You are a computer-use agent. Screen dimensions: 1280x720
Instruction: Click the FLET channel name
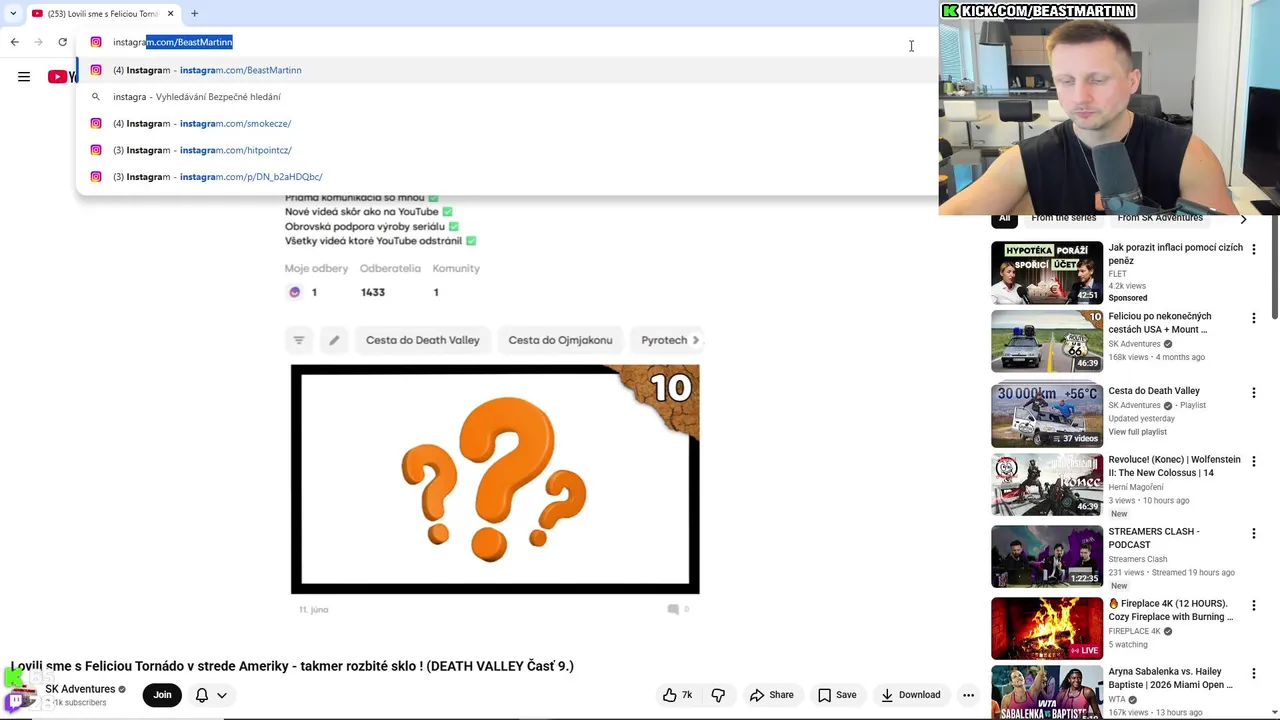[x=1117, y=274]
